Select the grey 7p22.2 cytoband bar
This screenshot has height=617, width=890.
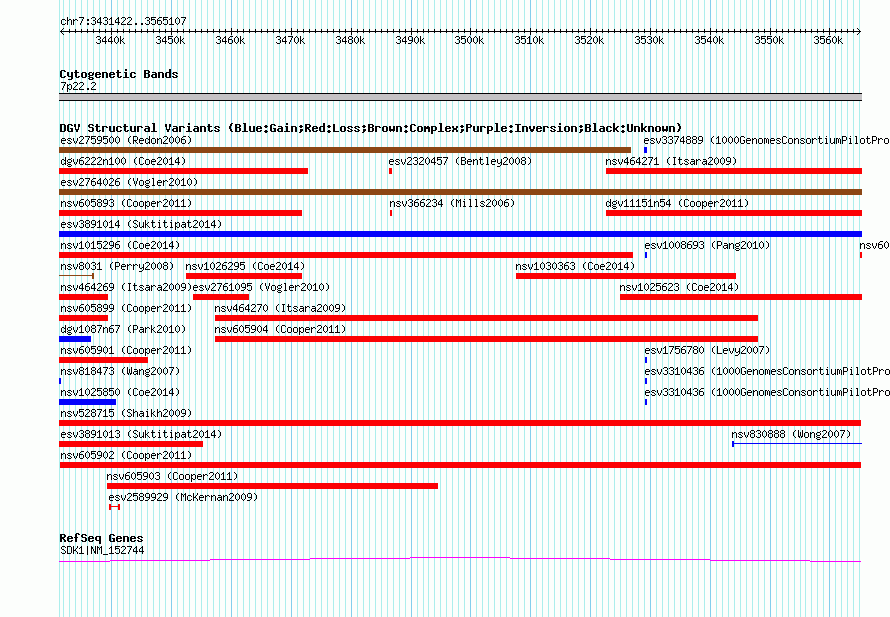(460, 98)
